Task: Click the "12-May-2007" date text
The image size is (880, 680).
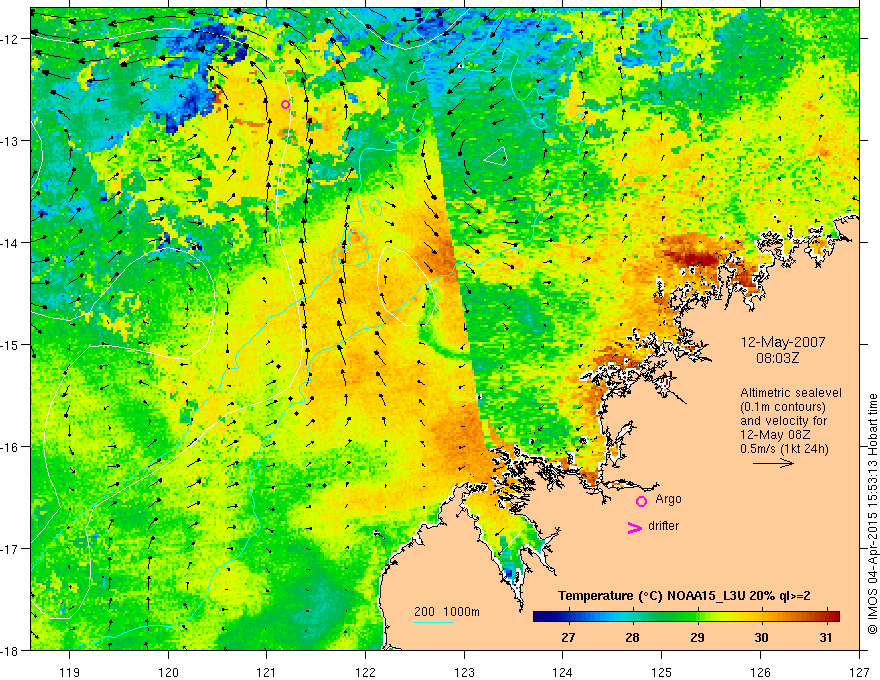Action: tap(783, 342)
